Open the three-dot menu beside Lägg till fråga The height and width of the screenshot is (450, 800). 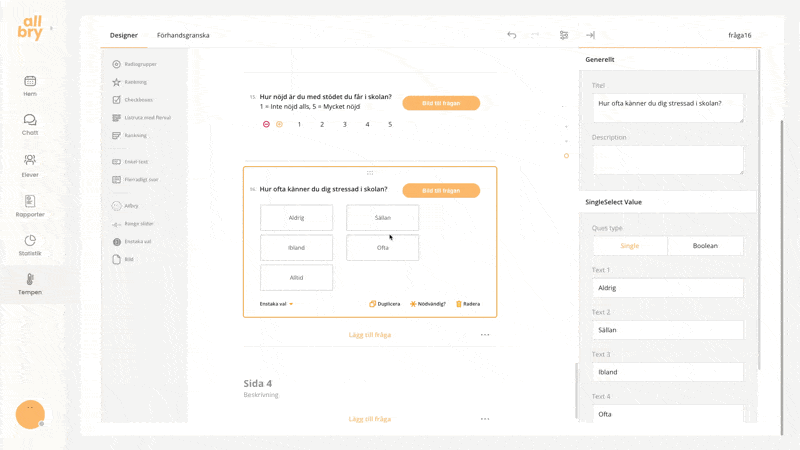point(485,335)
